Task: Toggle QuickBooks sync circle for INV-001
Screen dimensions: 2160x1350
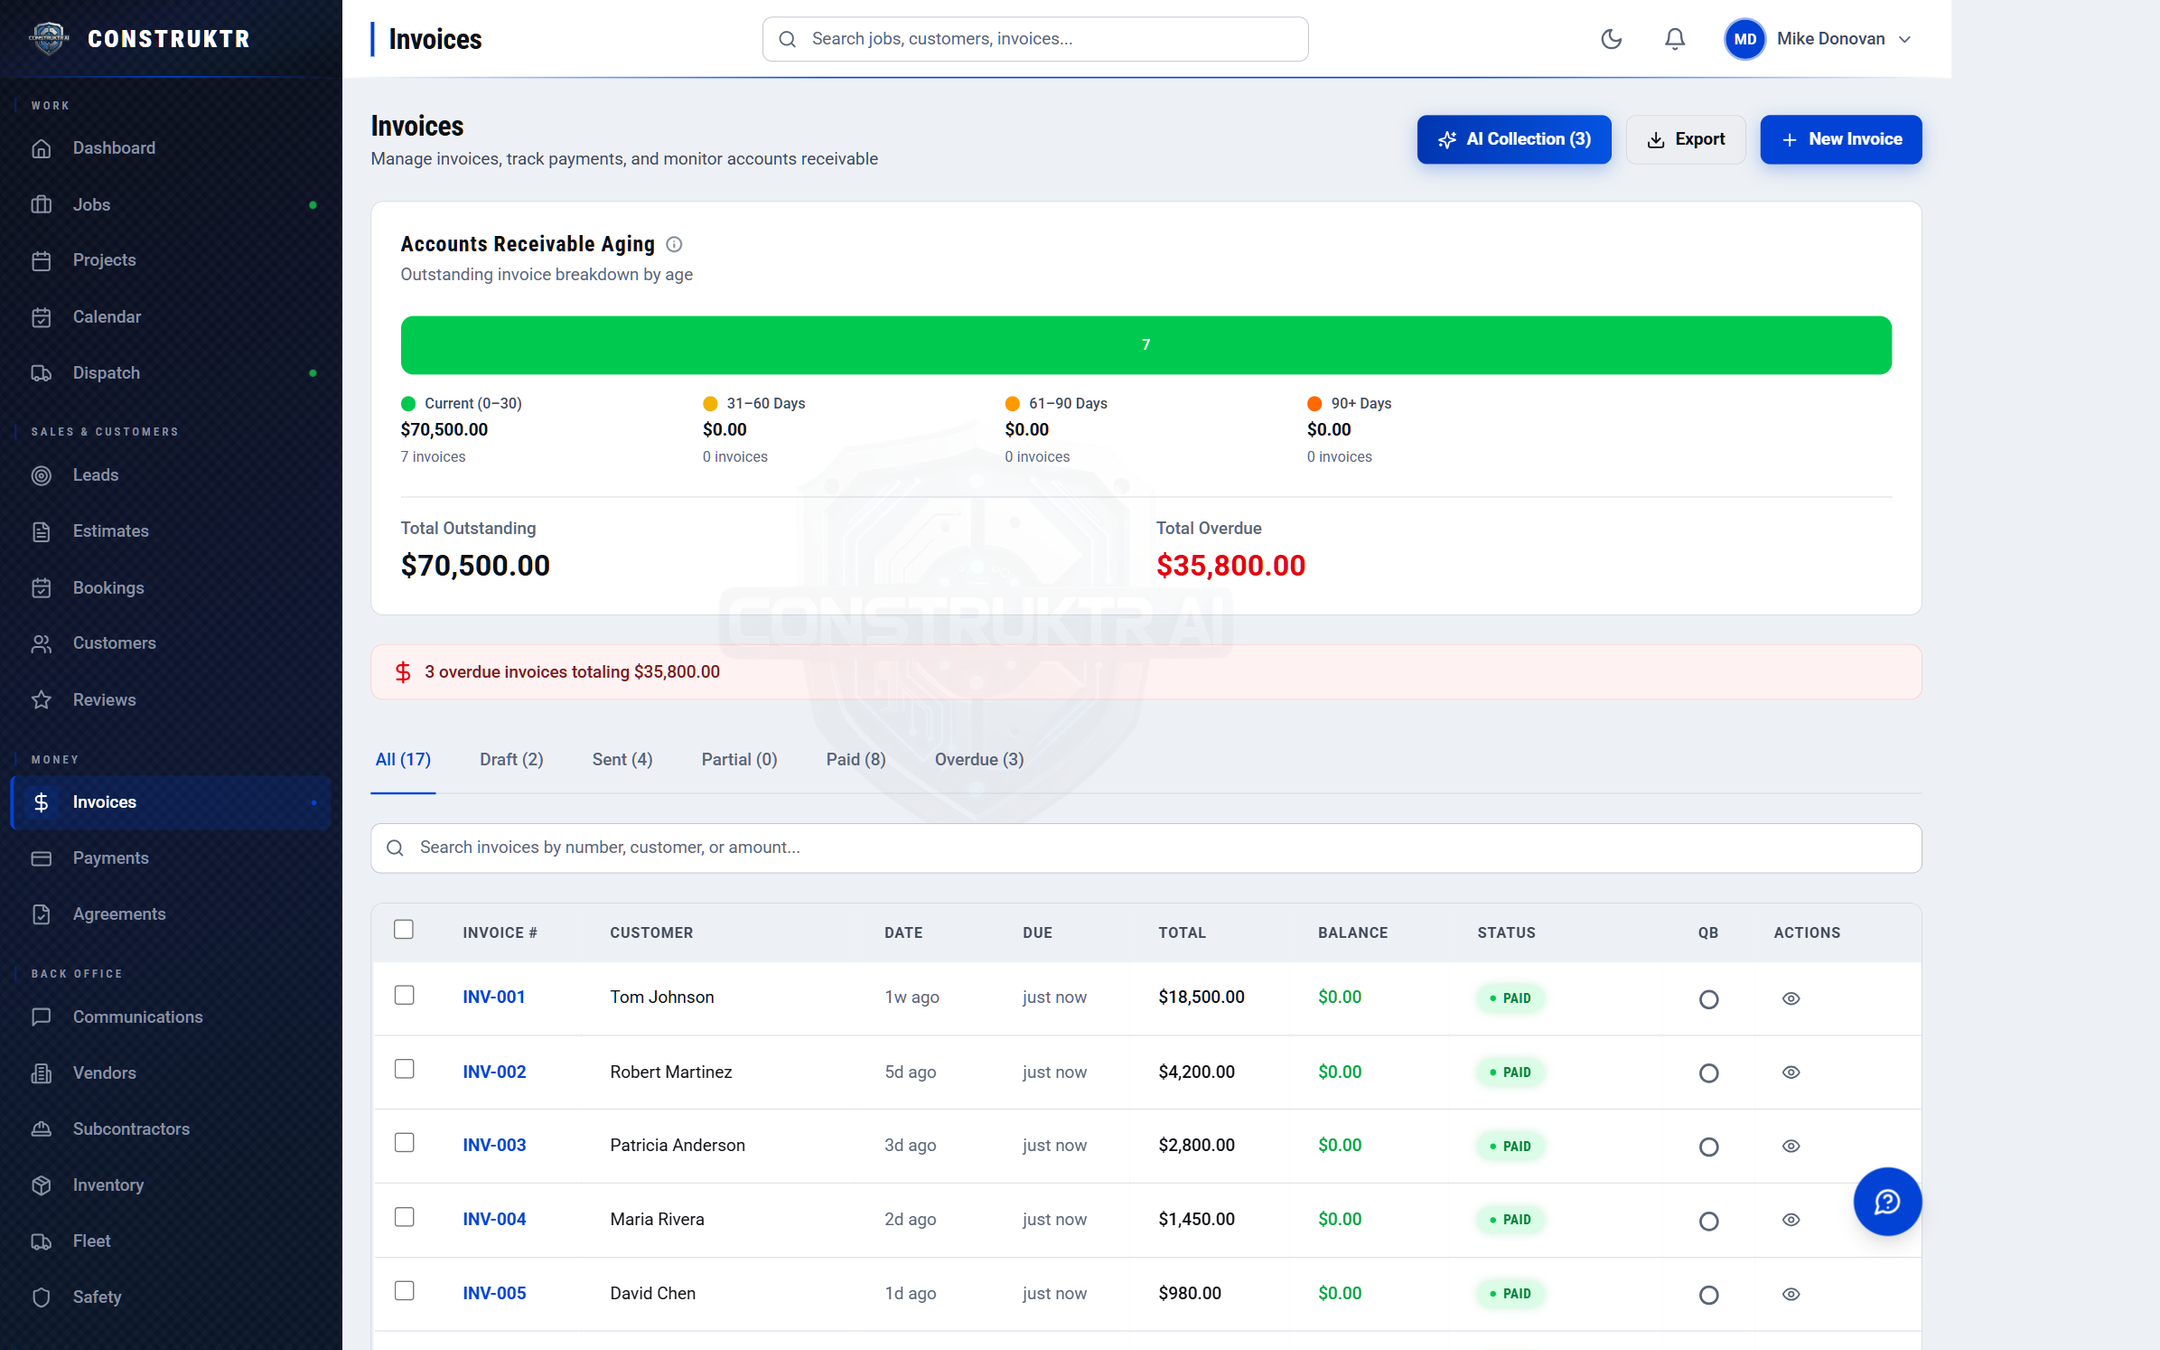Action: click(1709, 999)
